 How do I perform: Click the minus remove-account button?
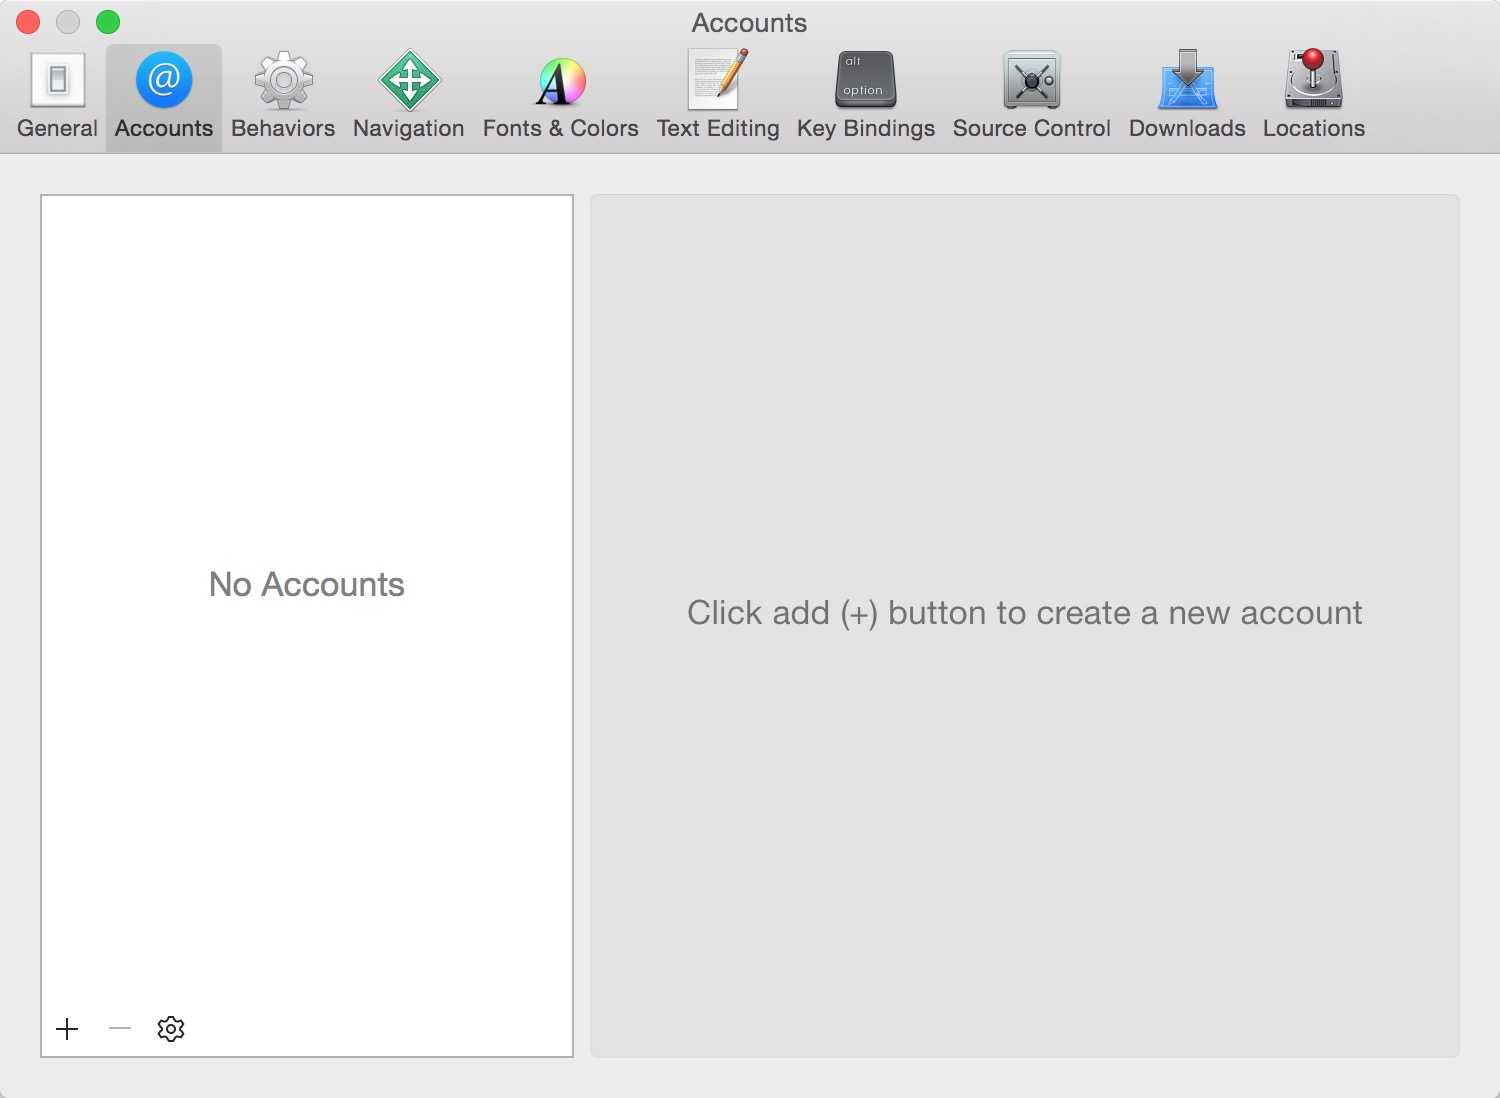[120, 1029]
